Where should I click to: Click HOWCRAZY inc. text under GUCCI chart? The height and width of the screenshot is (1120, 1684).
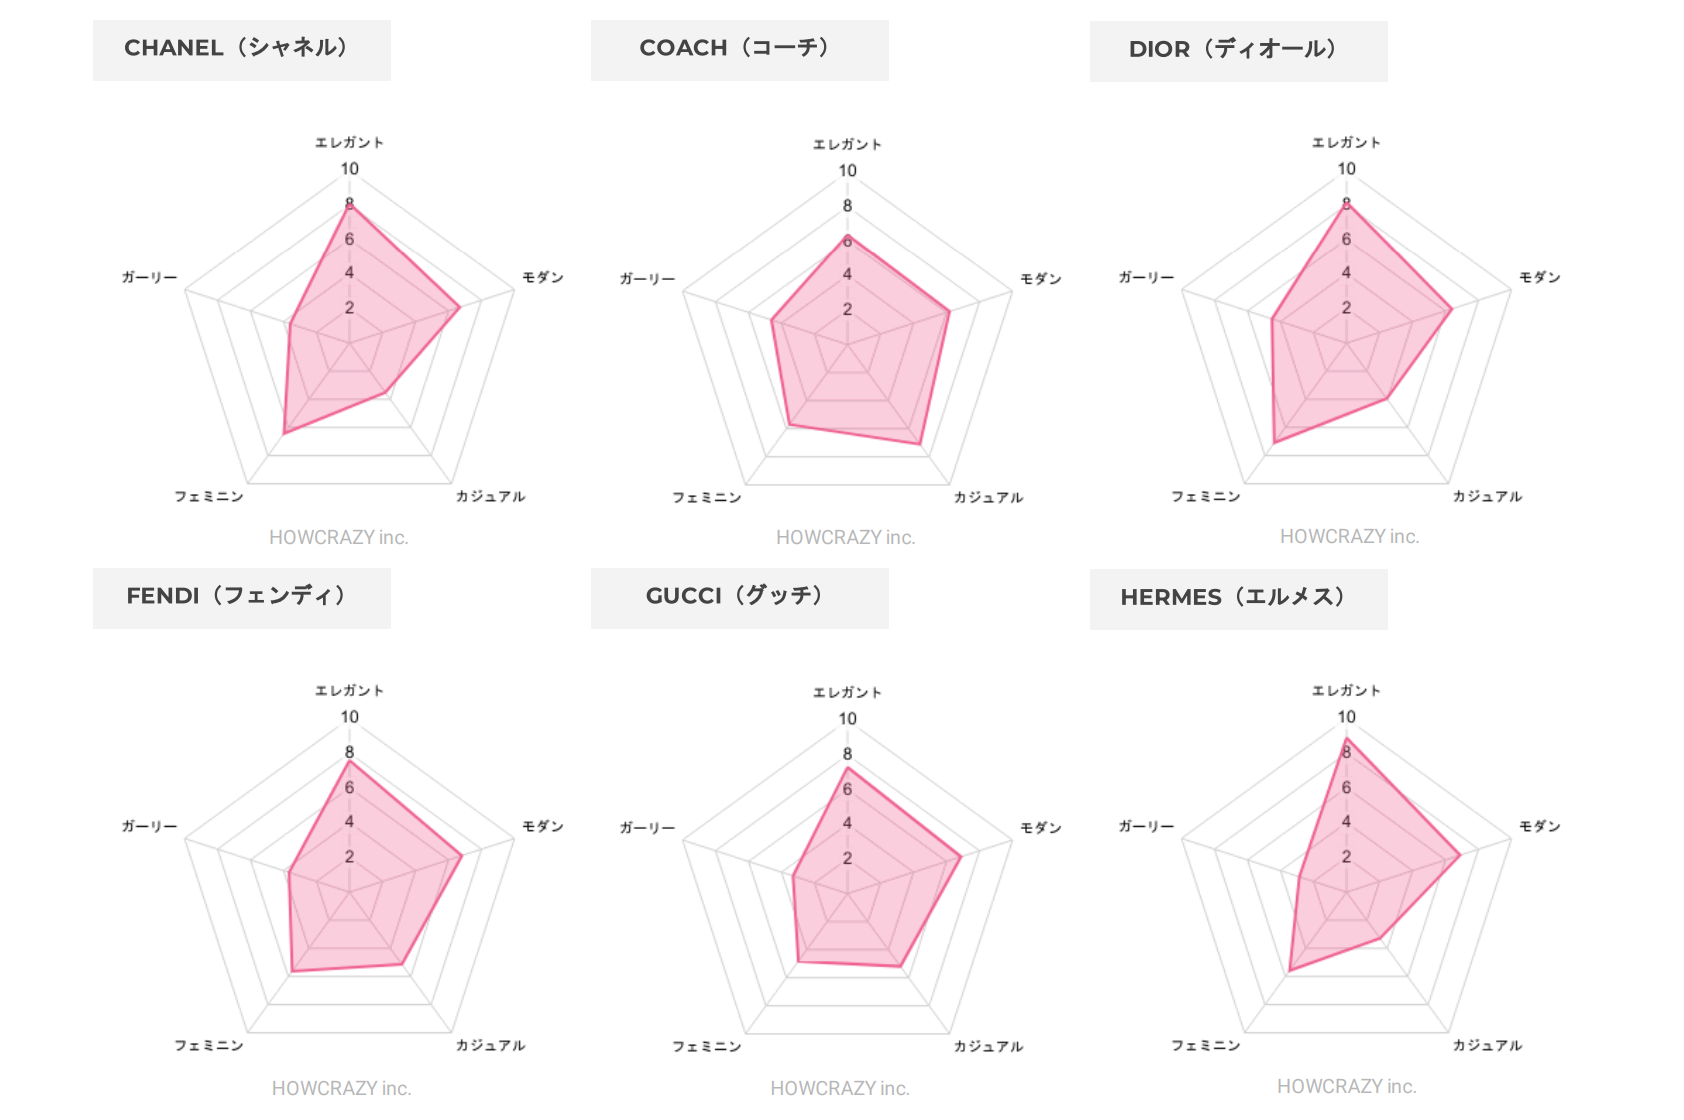[840, 1088]
